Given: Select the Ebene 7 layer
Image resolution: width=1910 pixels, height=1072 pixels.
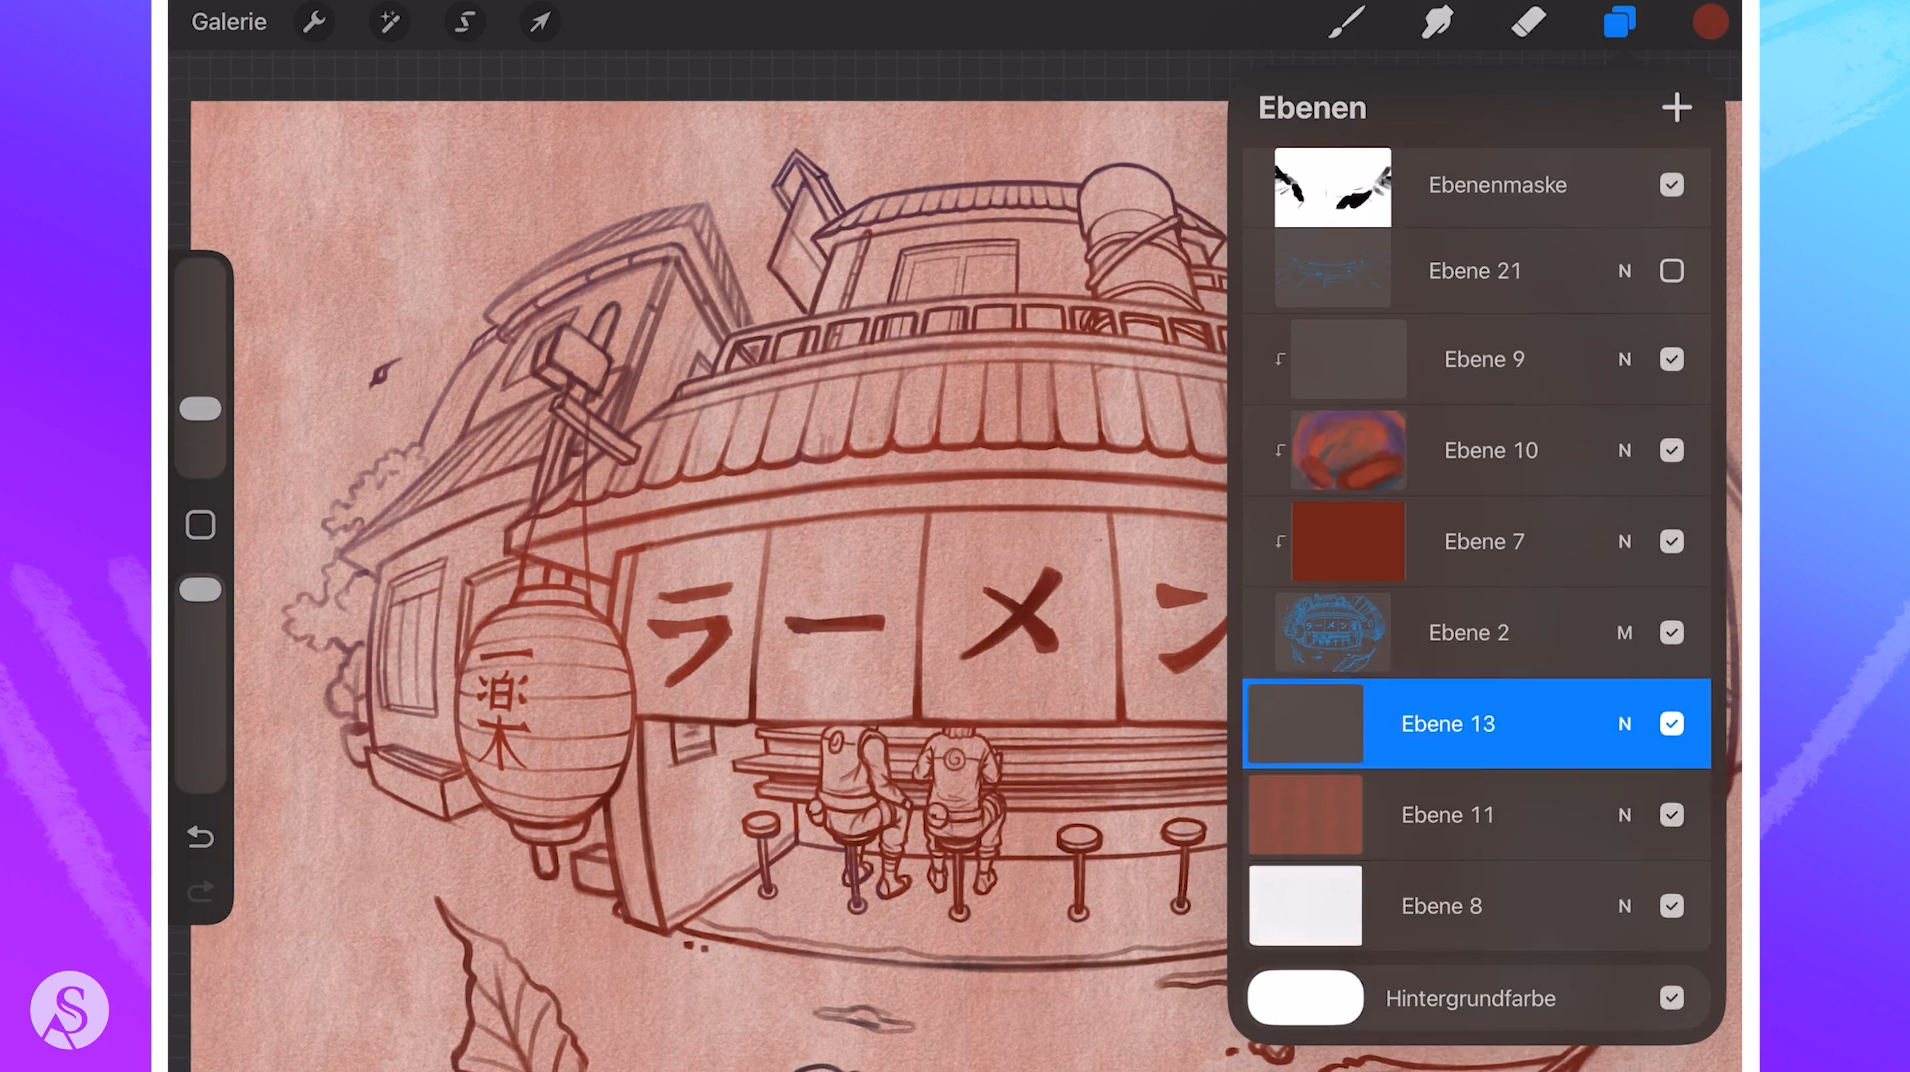Looking at the screenshot, I should tap(1484, 541).
